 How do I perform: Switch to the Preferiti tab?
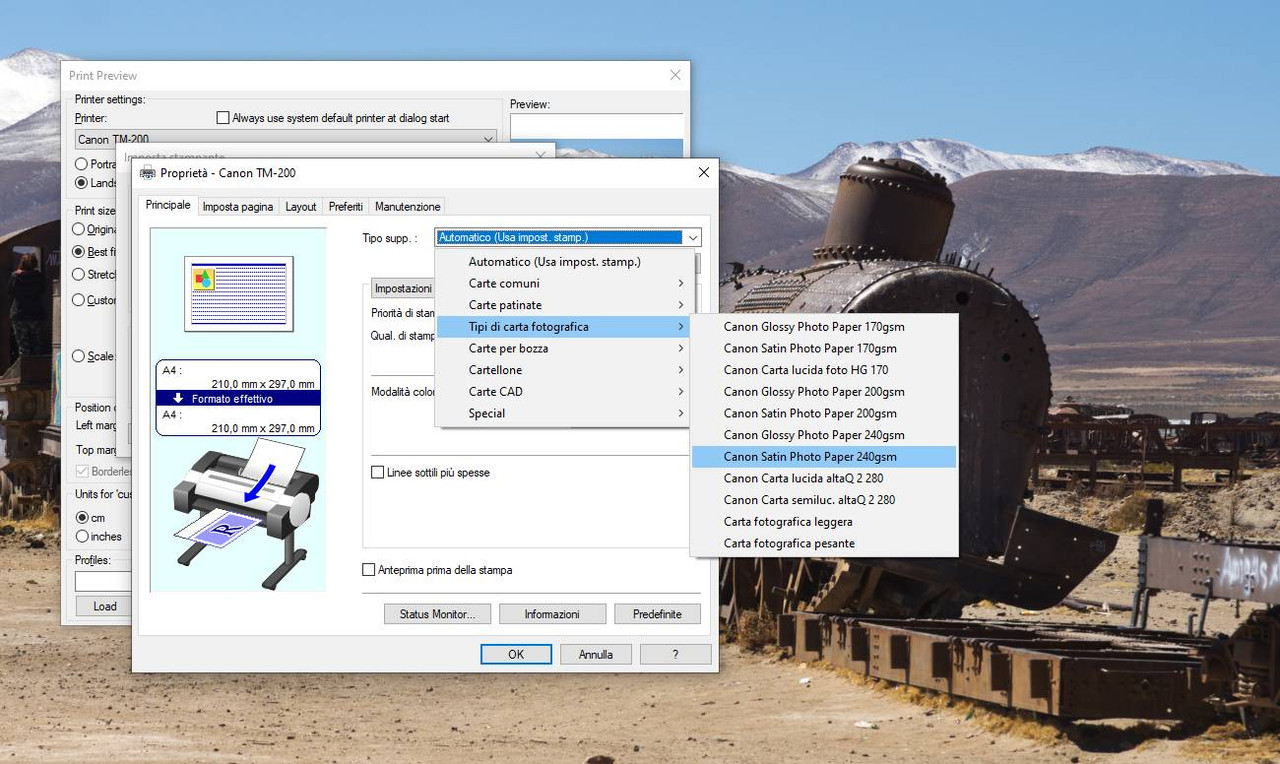pos(346,207)
